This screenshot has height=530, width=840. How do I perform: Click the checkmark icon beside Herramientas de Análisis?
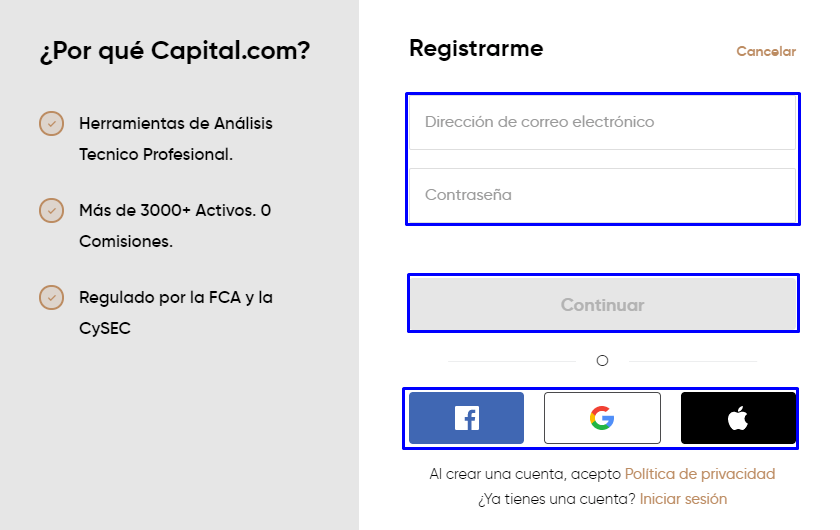51,124
